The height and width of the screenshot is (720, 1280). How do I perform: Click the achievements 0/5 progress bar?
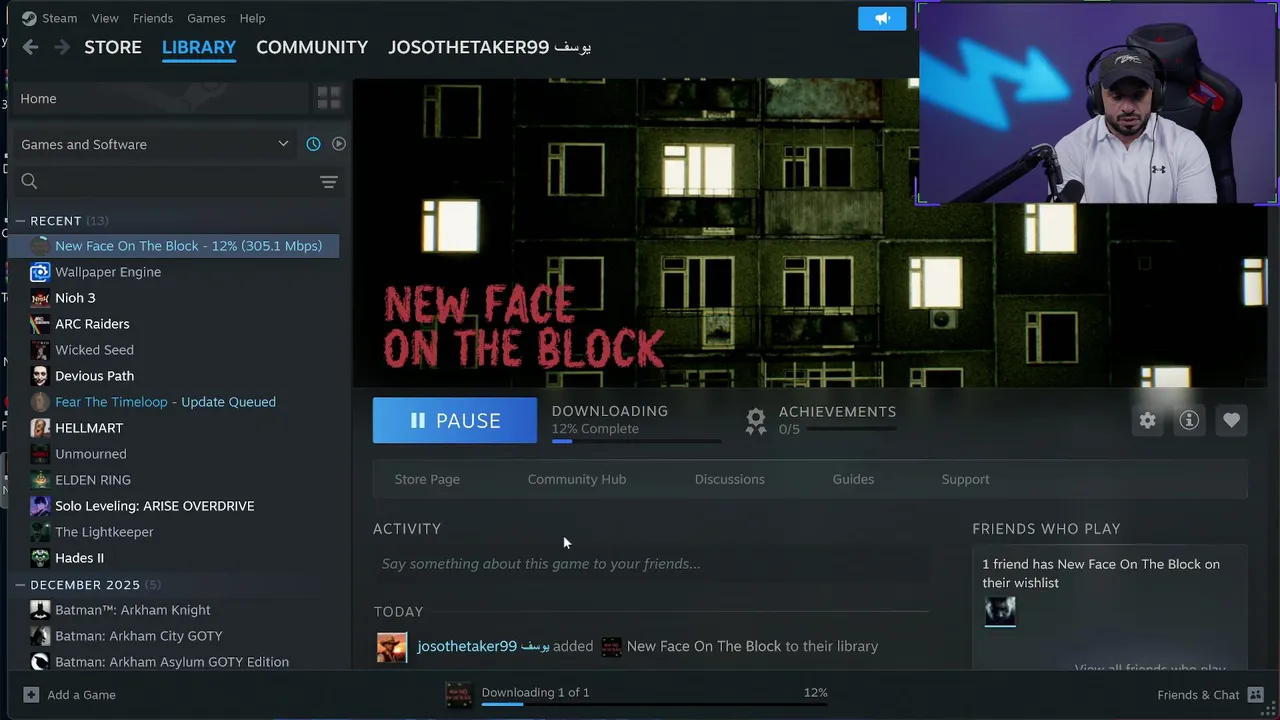(851, 429)
